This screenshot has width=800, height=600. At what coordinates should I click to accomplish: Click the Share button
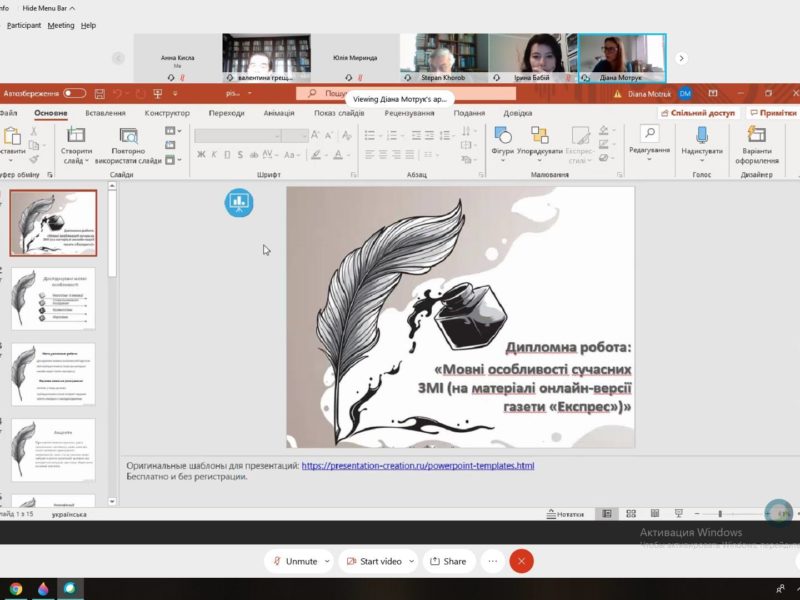click(447, 561)
